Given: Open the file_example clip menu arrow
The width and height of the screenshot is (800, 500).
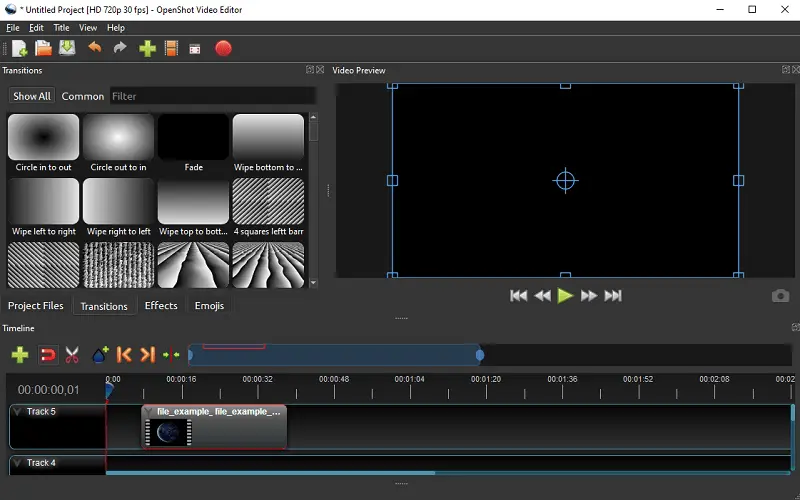Looking at the screenshot, I should [148, 412].
